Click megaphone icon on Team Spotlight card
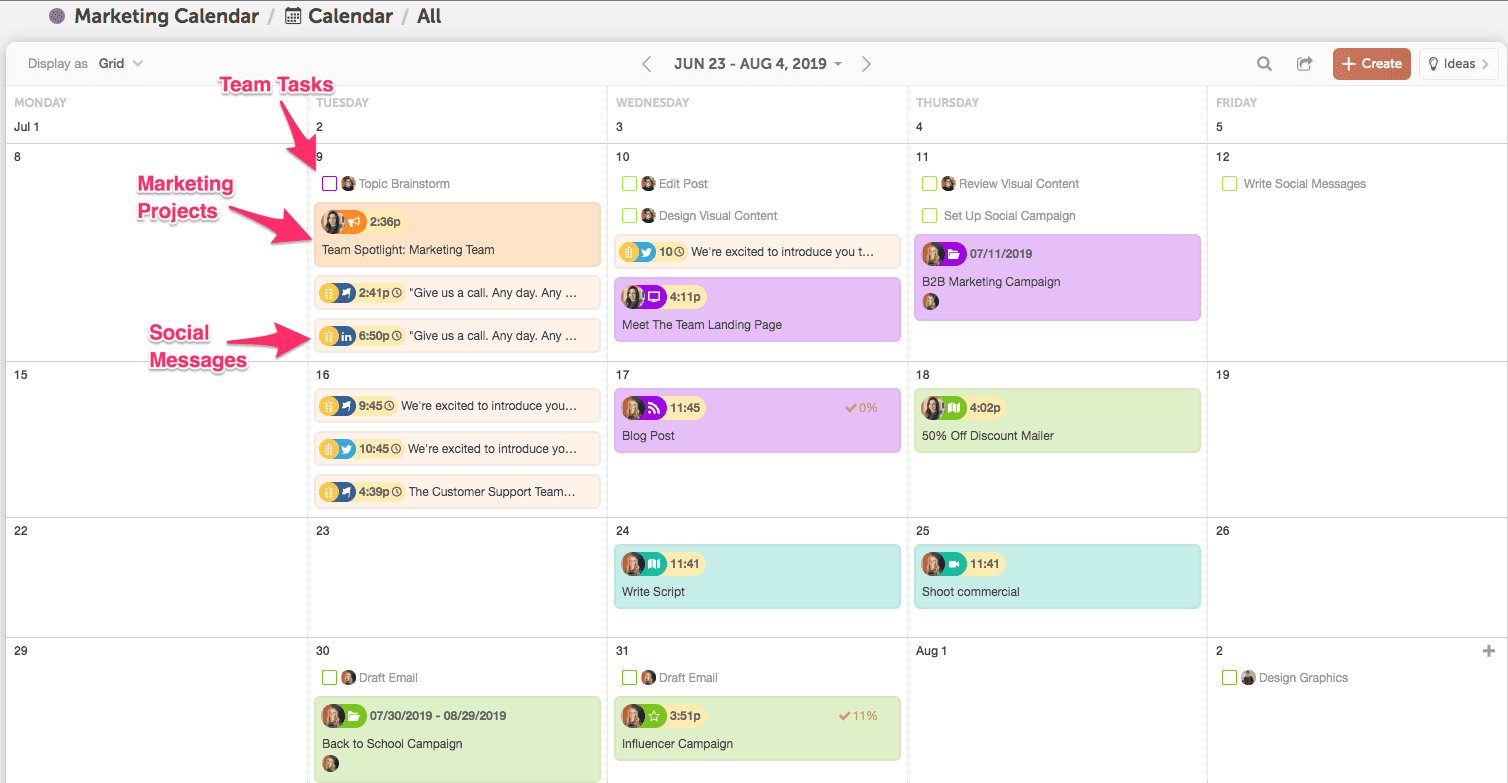This screenshot has height=783, width=1508. (354, 222)
